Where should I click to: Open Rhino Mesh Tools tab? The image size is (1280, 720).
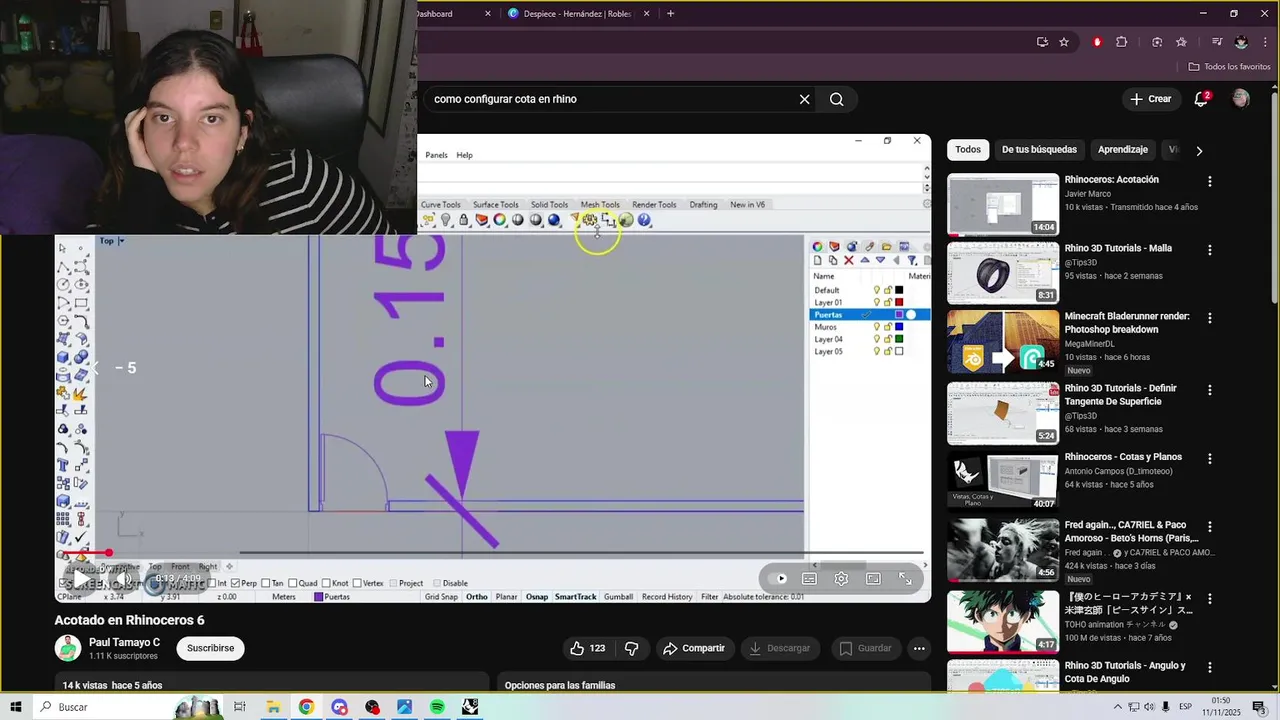[600, 204]
